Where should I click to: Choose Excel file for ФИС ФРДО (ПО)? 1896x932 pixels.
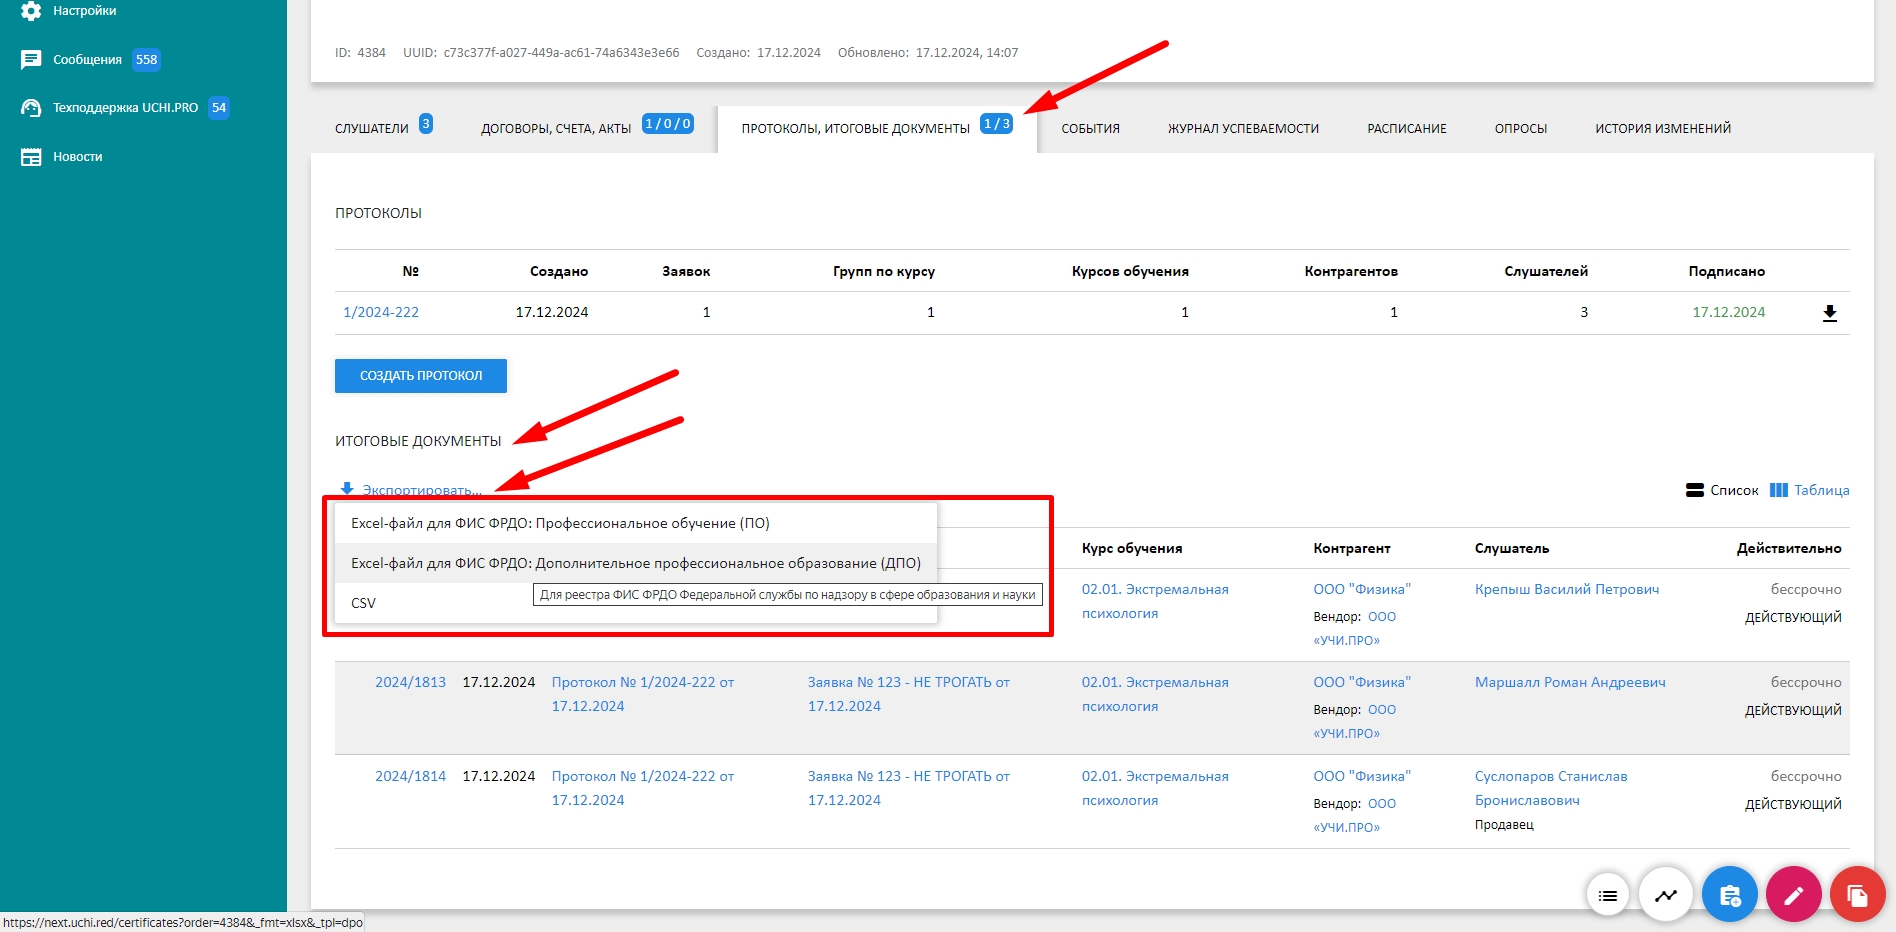(x=635, y=523)
